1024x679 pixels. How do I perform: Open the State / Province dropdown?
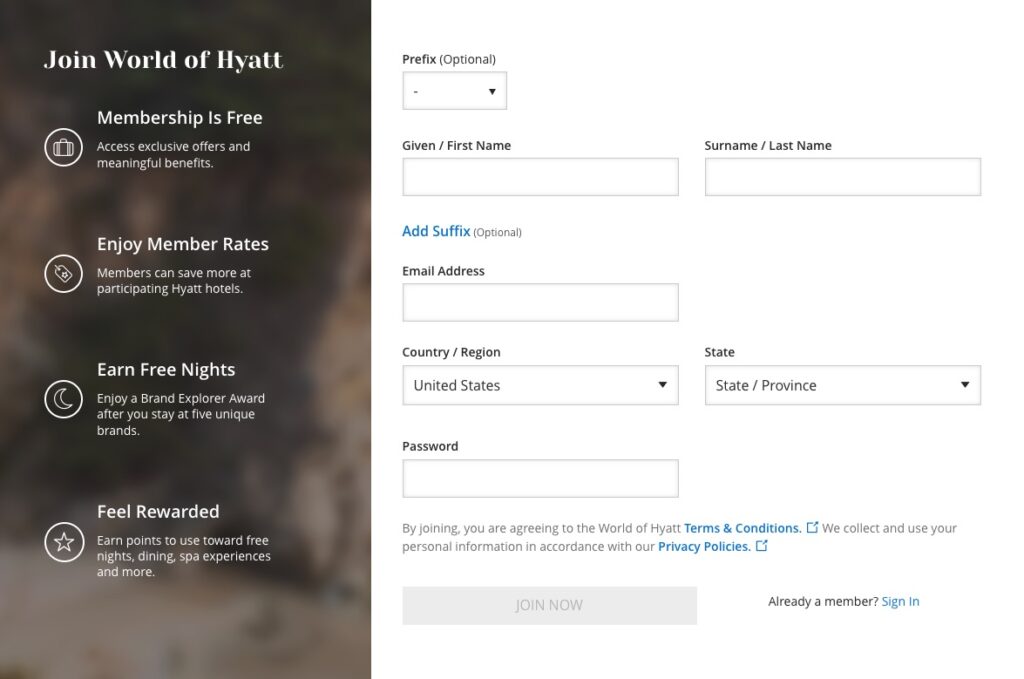[x=842, y=385]
